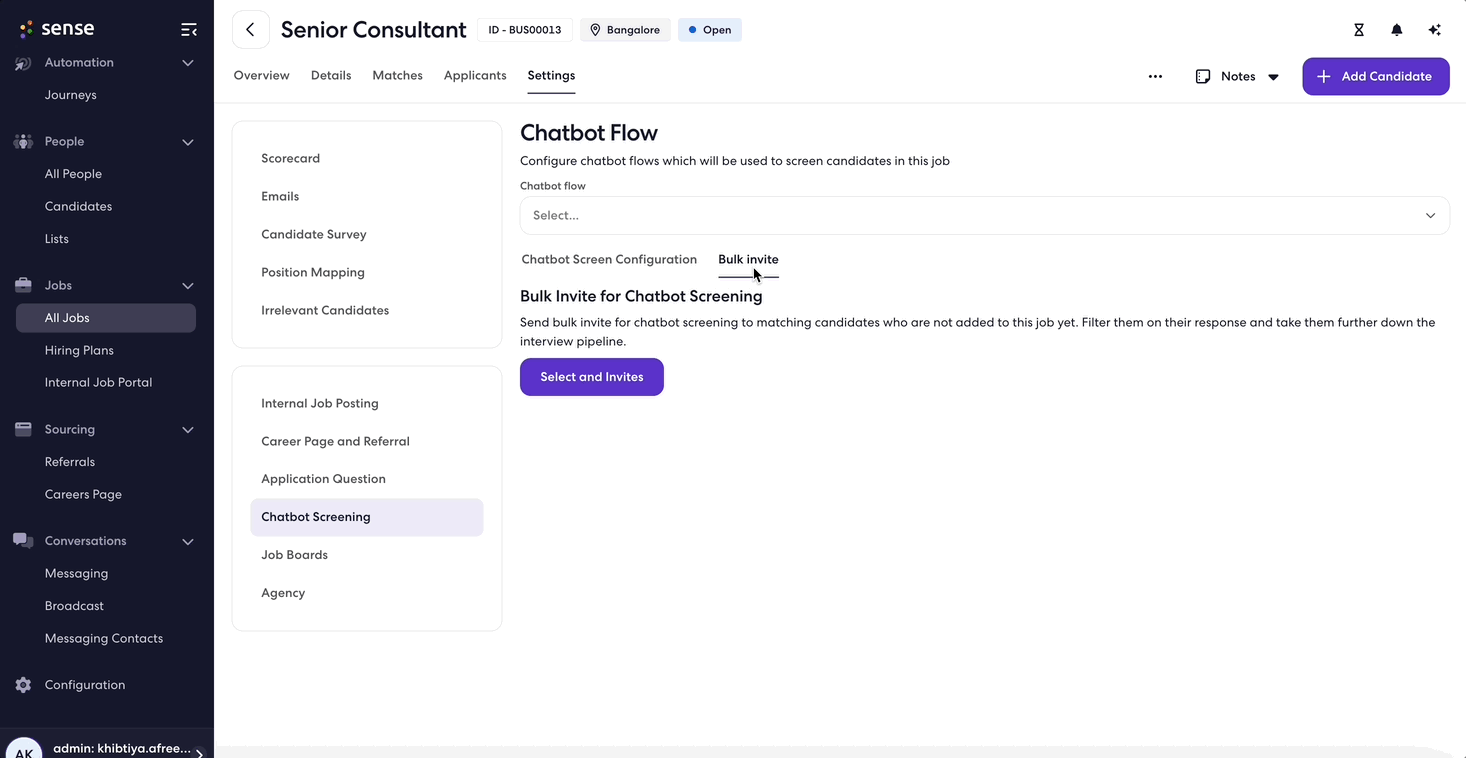Open the Chatbot flow Select dropdown
Image resolution: width=1466 pixels, height=758 pixels.
click(984, 216)
